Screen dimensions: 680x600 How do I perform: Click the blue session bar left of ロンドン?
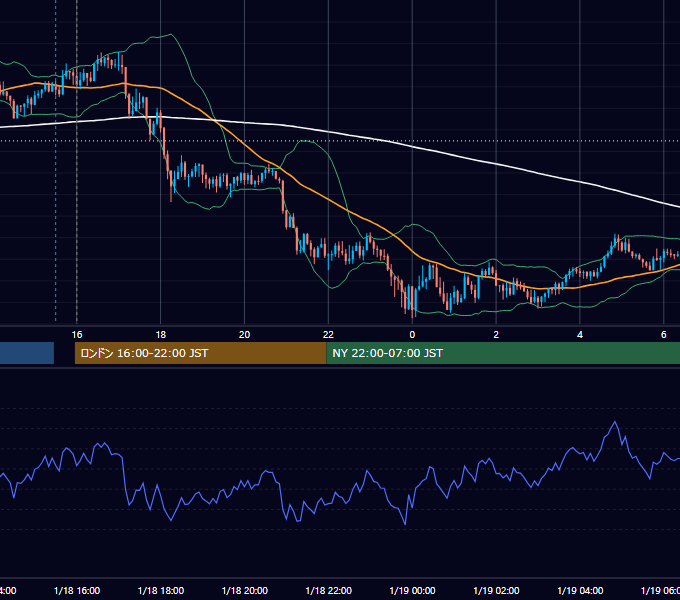27,353
